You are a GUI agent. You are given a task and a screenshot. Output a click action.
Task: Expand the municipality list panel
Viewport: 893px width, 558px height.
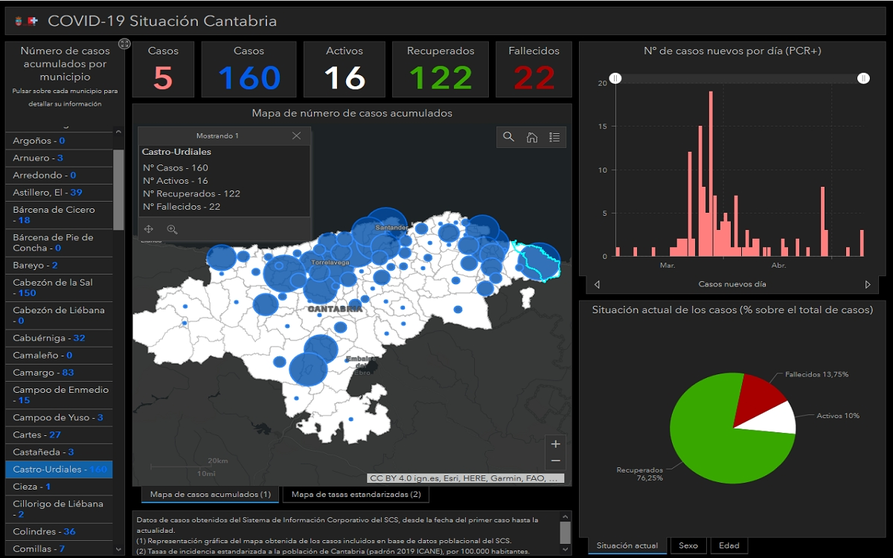[x=124, y=44]
